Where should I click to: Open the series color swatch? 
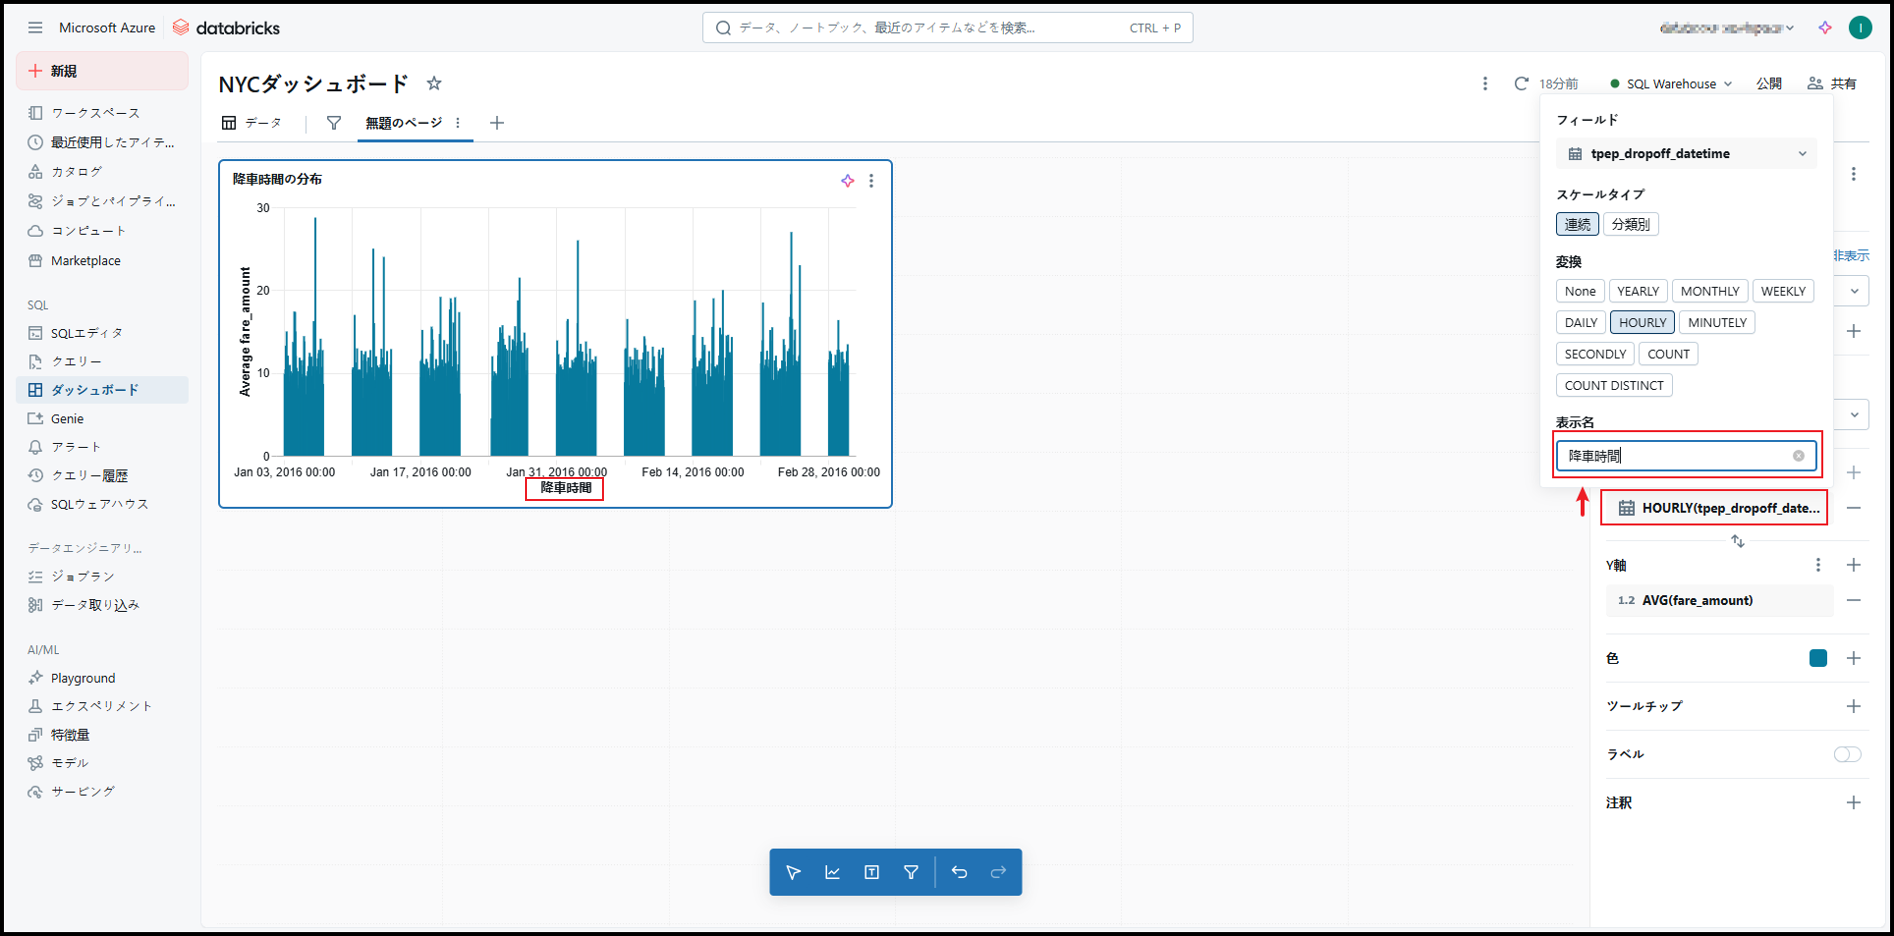click(1818, 658)
